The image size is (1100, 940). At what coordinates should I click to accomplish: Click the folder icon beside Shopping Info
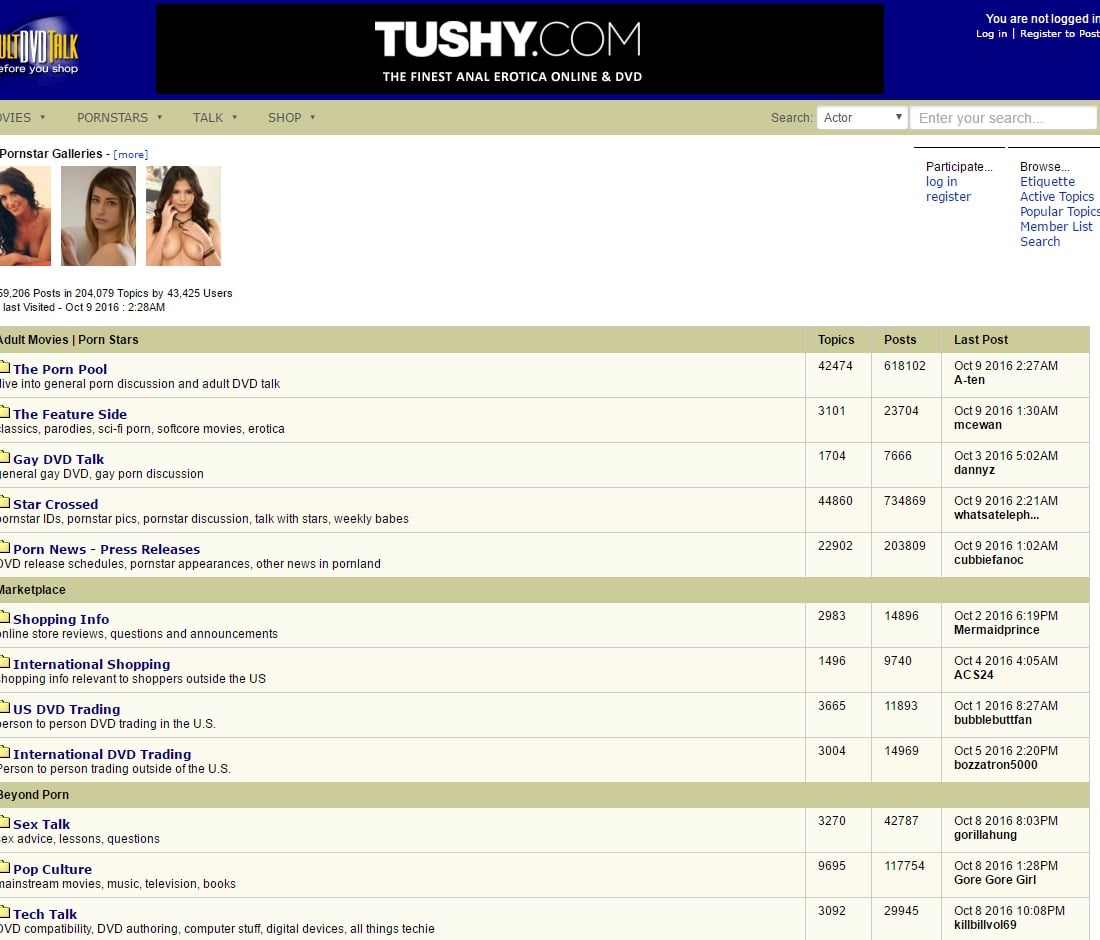click(x=4, y=617)
